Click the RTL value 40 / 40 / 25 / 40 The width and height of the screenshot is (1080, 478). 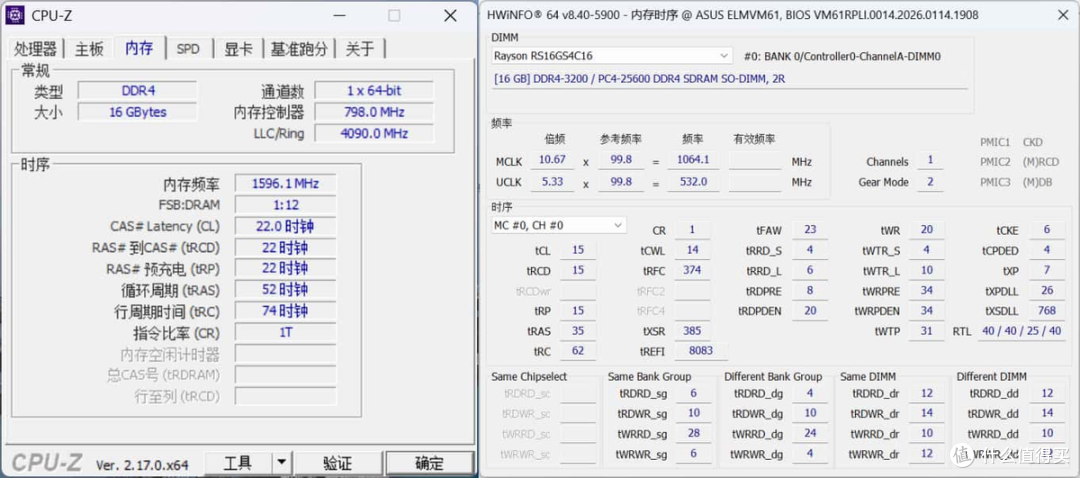(1021, 331)
